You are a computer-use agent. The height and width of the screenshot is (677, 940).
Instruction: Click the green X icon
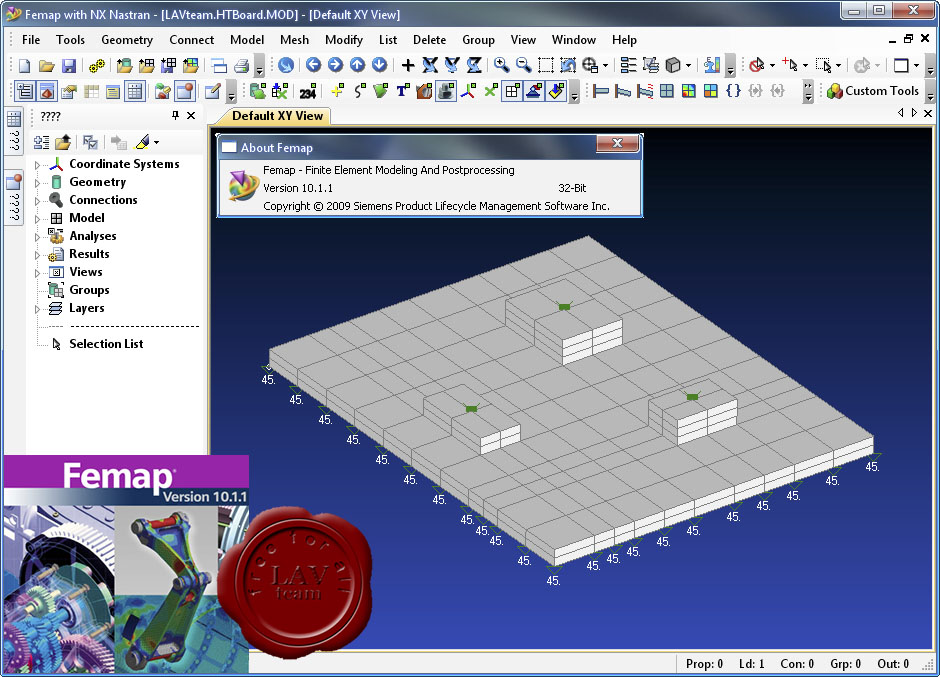pyautogui.click(x=491, y=91)
